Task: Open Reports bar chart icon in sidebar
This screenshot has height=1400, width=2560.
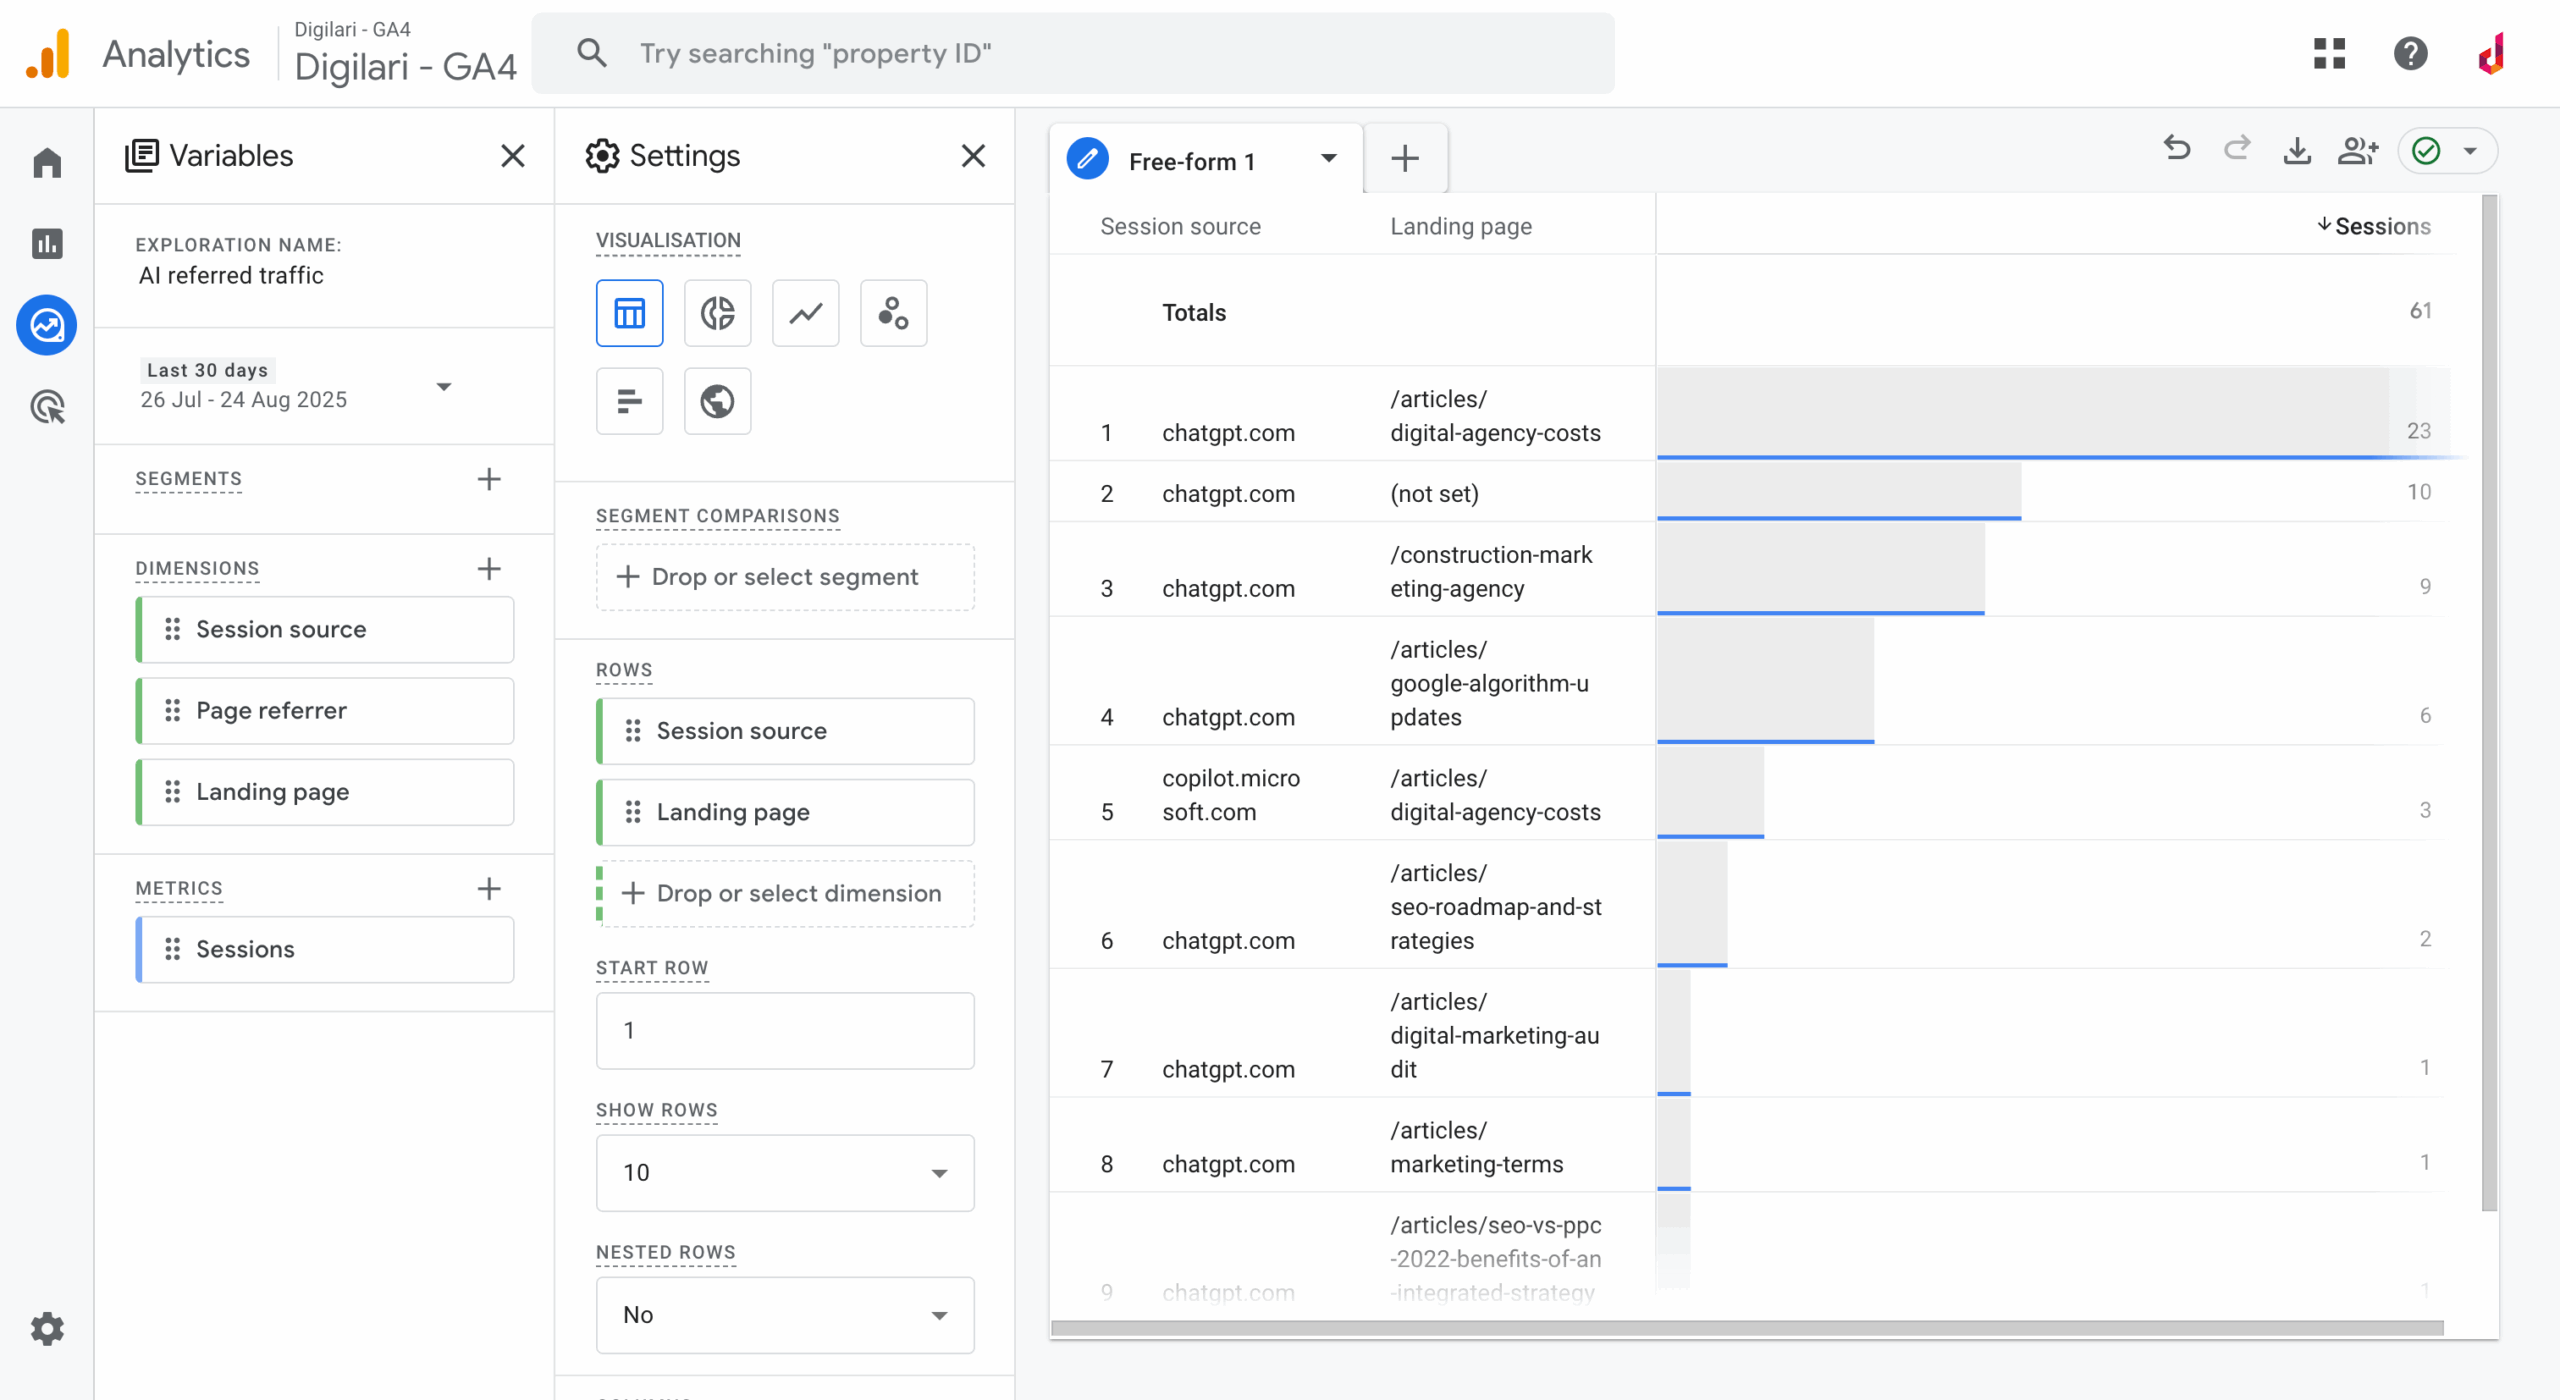Action: click(47, 243)
